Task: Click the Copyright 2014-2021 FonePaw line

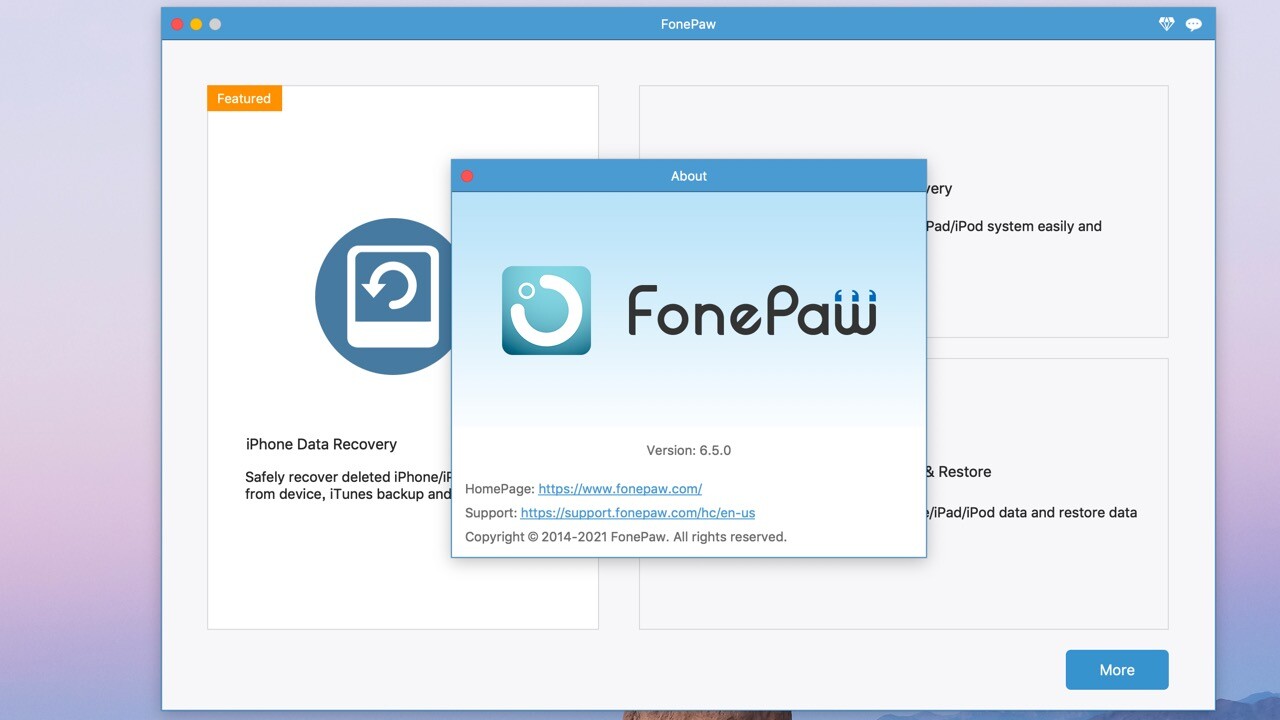Action: (x=626, y=537)
